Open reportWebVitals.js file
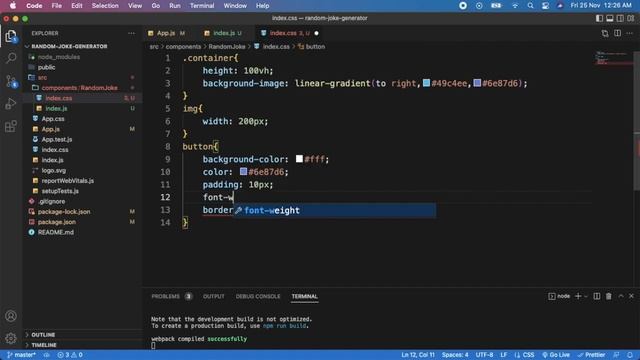 tap(67, 181)
